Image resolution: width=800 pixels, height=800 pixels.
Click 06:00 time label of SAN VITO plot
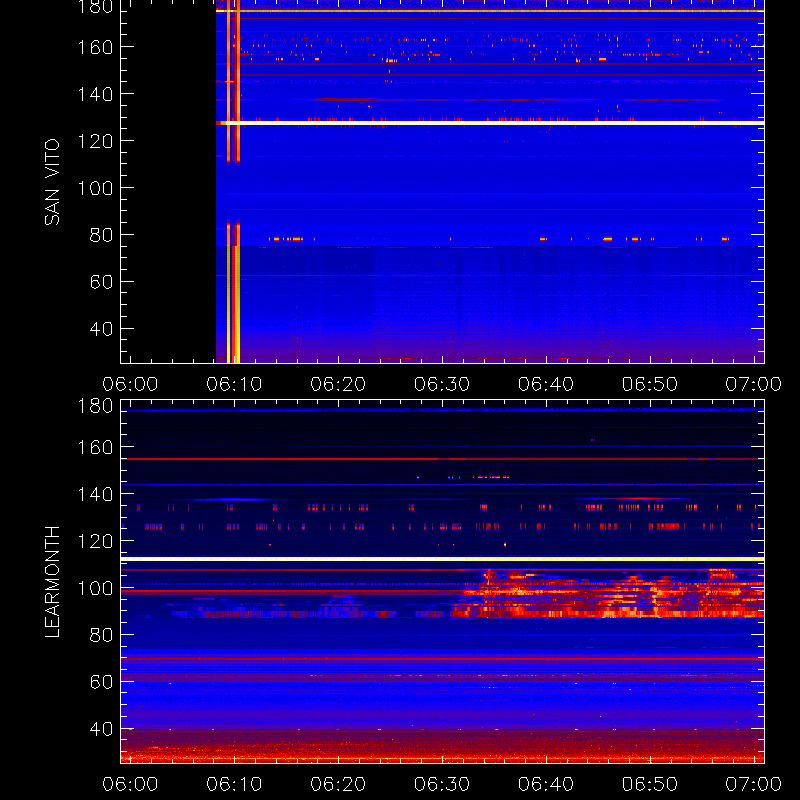point(130,384)
